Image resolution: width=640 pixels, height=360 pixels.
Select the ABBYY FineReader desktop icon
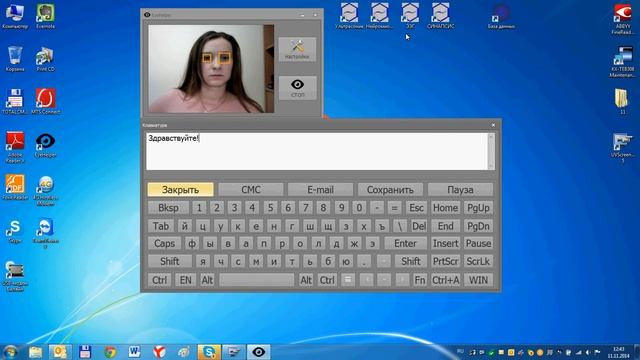(x=623, y=19)
